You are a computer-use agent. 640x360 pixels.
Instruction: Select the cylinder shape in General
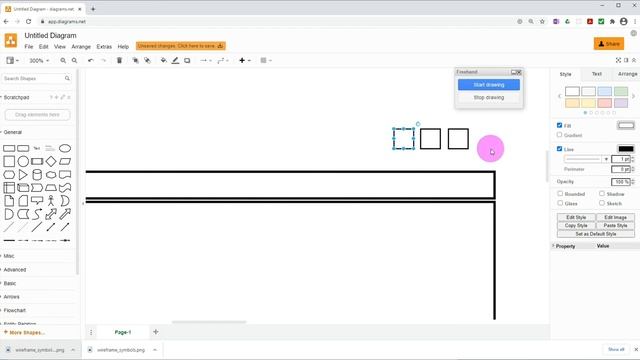point(37,175)
